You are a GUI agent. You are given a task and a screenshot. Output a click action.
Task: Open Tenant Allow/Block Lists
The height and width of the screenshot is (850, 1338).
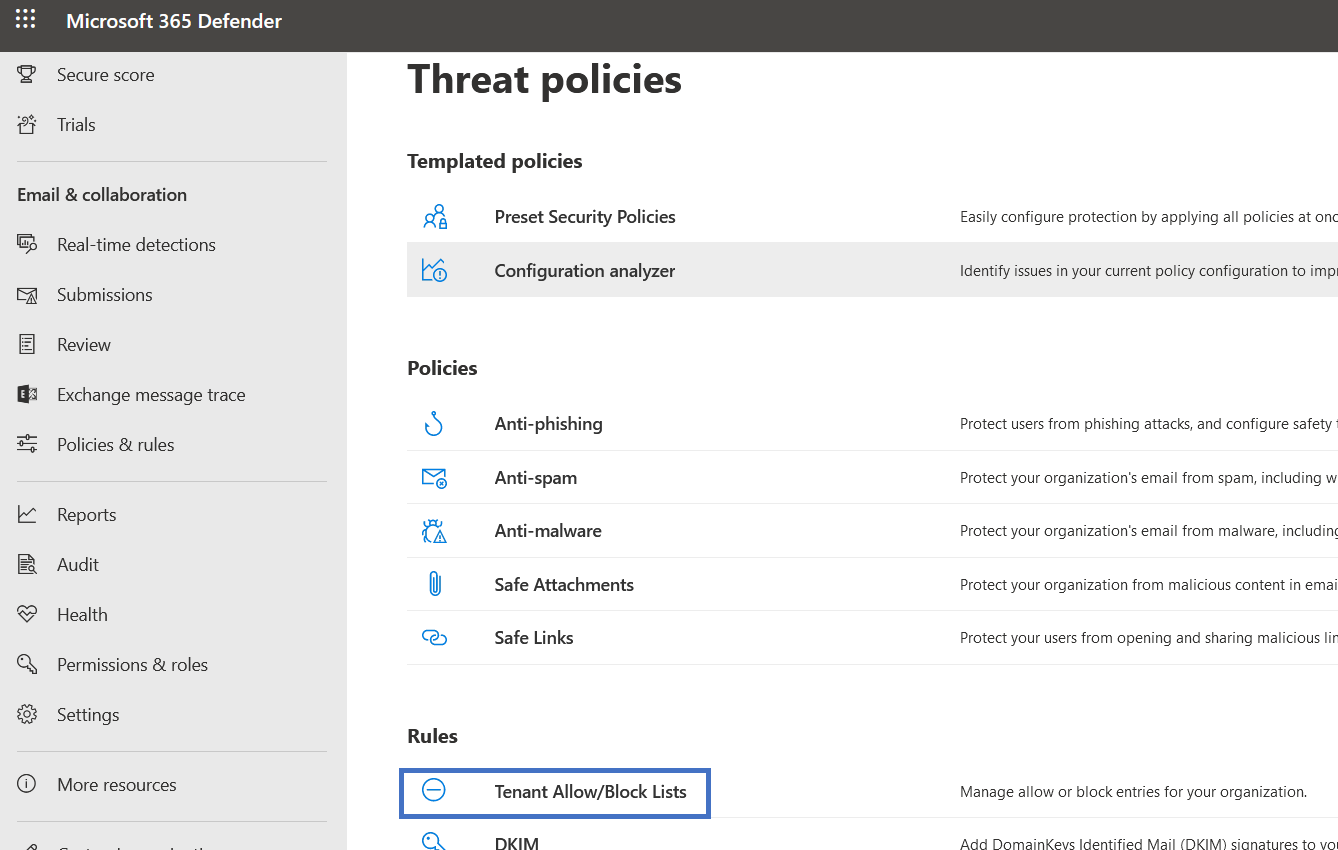590,792
